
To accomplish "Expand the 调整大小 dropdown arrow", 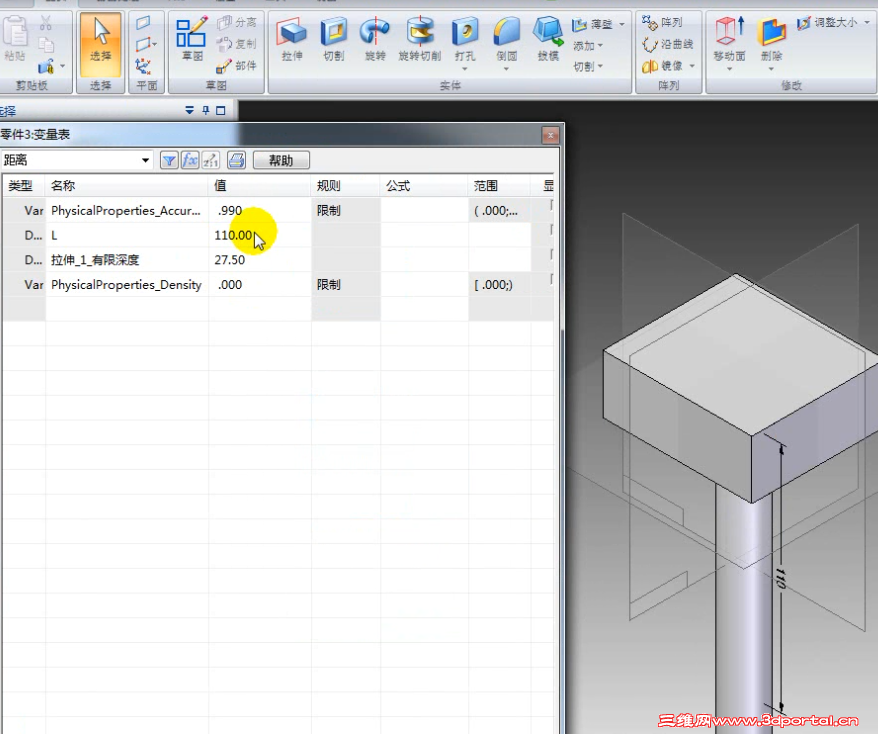I will pos(867,23).
